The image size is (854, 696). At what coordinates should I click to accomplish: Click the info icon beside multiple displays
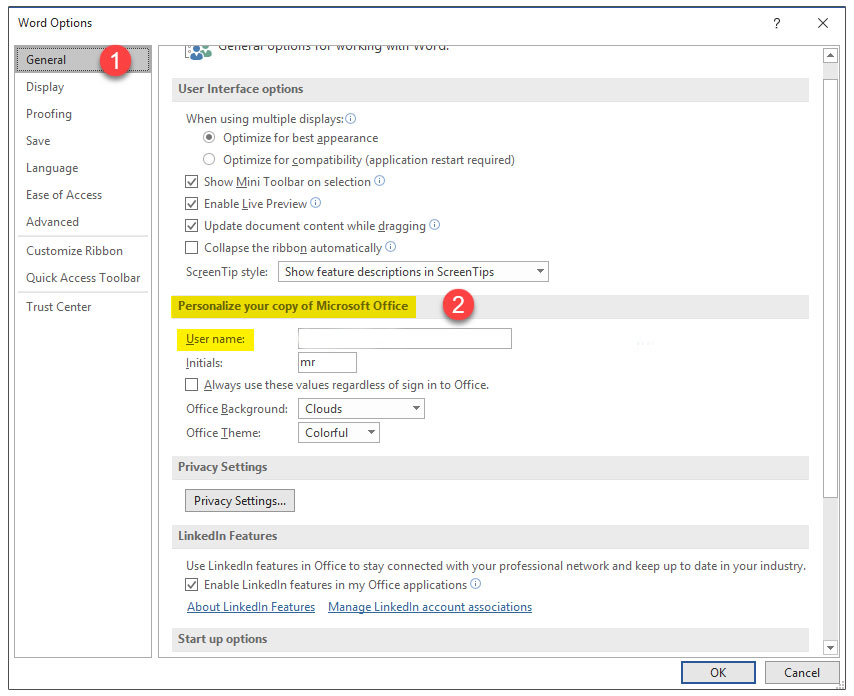pos(351,119)
